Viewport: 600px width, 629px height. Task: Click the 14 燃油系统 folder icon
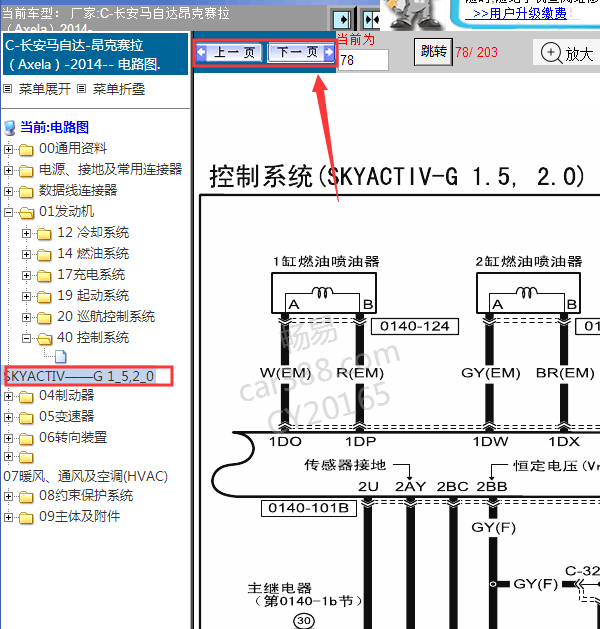[x=44, y=255]
